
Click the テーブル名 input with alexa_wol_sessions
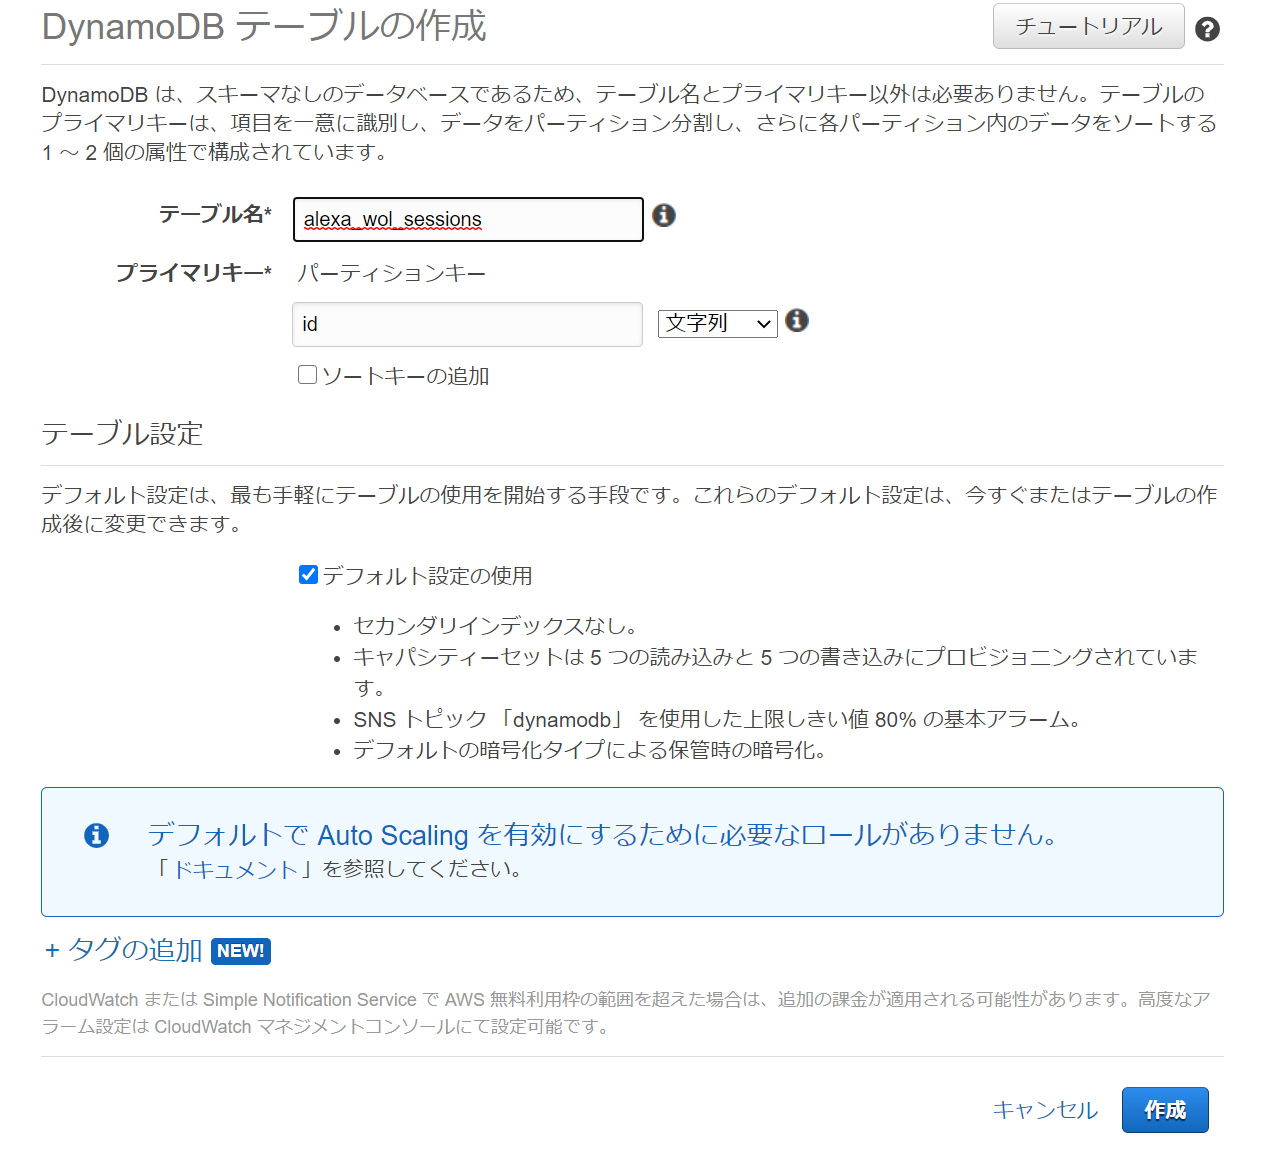(x=468, y=219)
